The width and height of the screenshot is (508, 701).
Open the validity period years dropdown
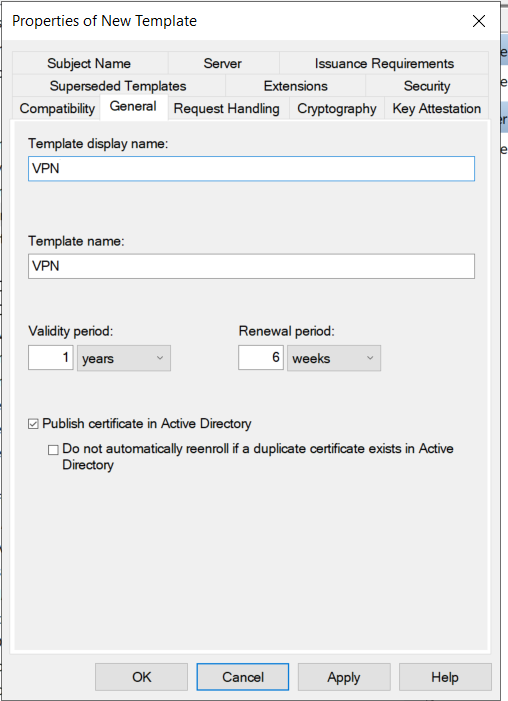(x=124, y=358)
